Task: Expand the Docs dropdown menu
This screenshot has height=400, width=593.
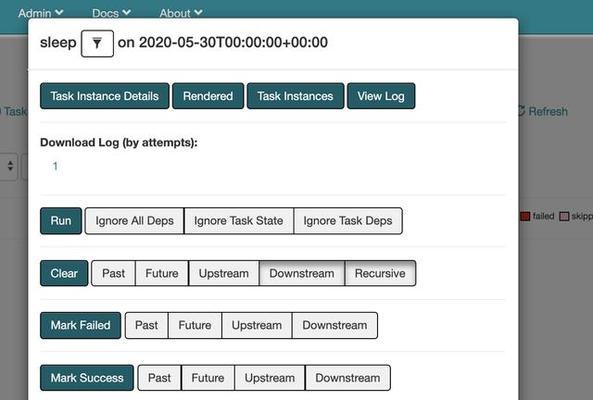Action: click(111, 13)
